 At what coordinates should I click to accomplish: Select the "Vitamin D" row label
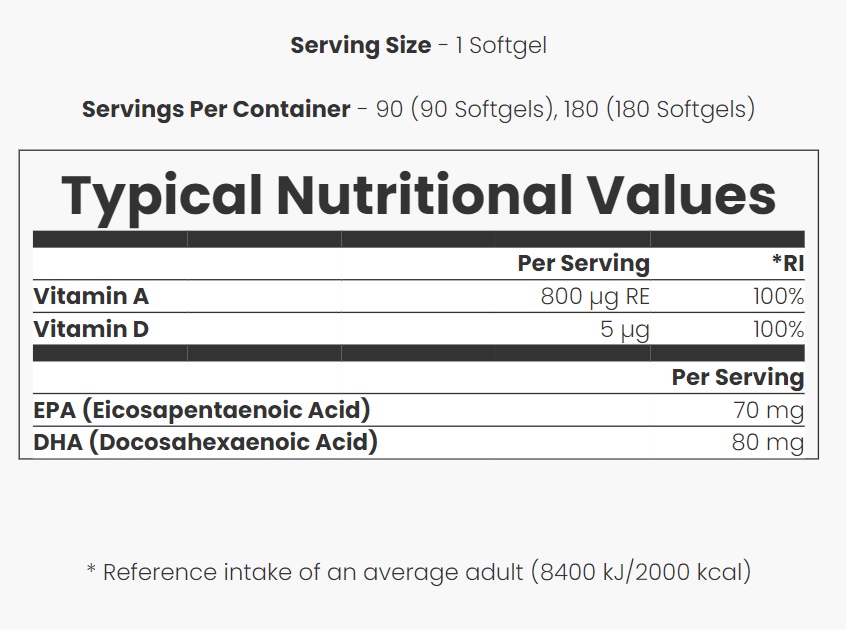pos(91,329)
